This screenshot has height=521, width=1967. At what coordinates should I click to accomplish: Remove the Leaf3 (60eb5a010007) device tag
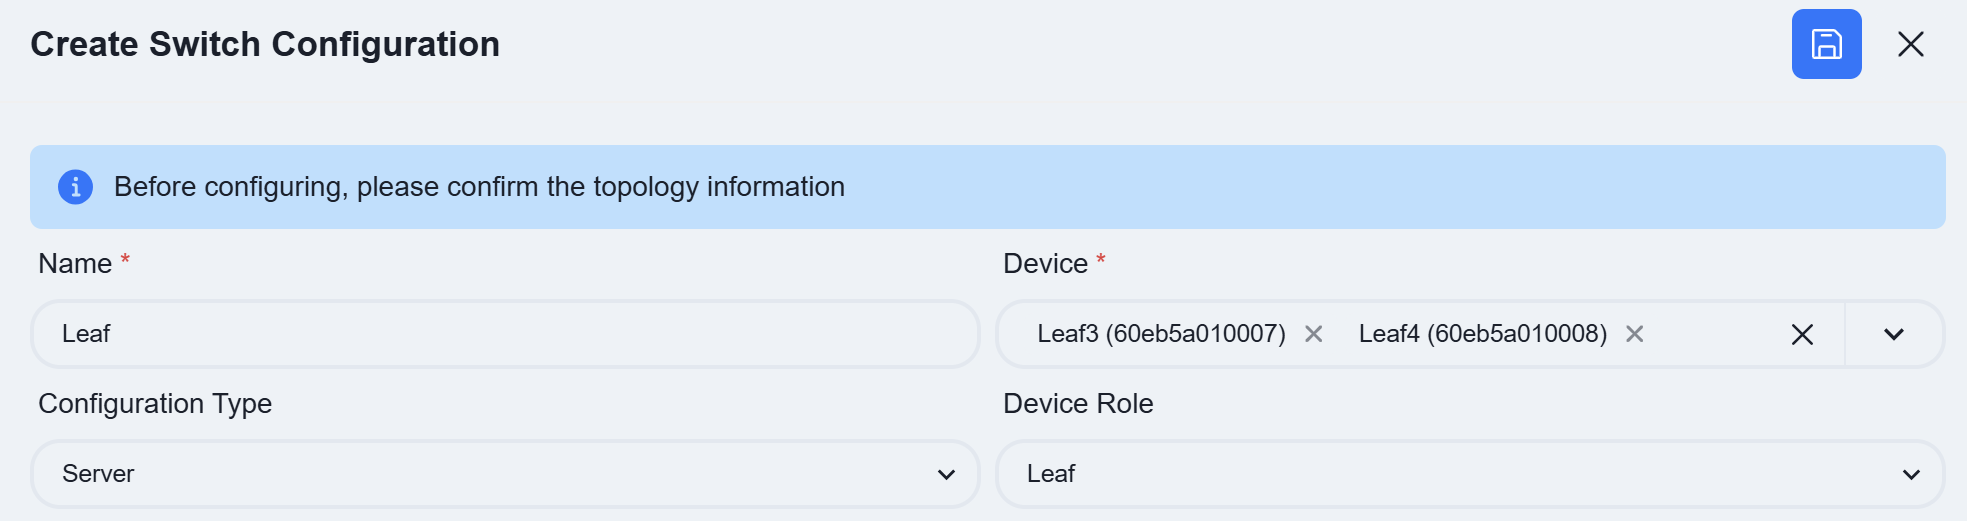[1314, 334]
